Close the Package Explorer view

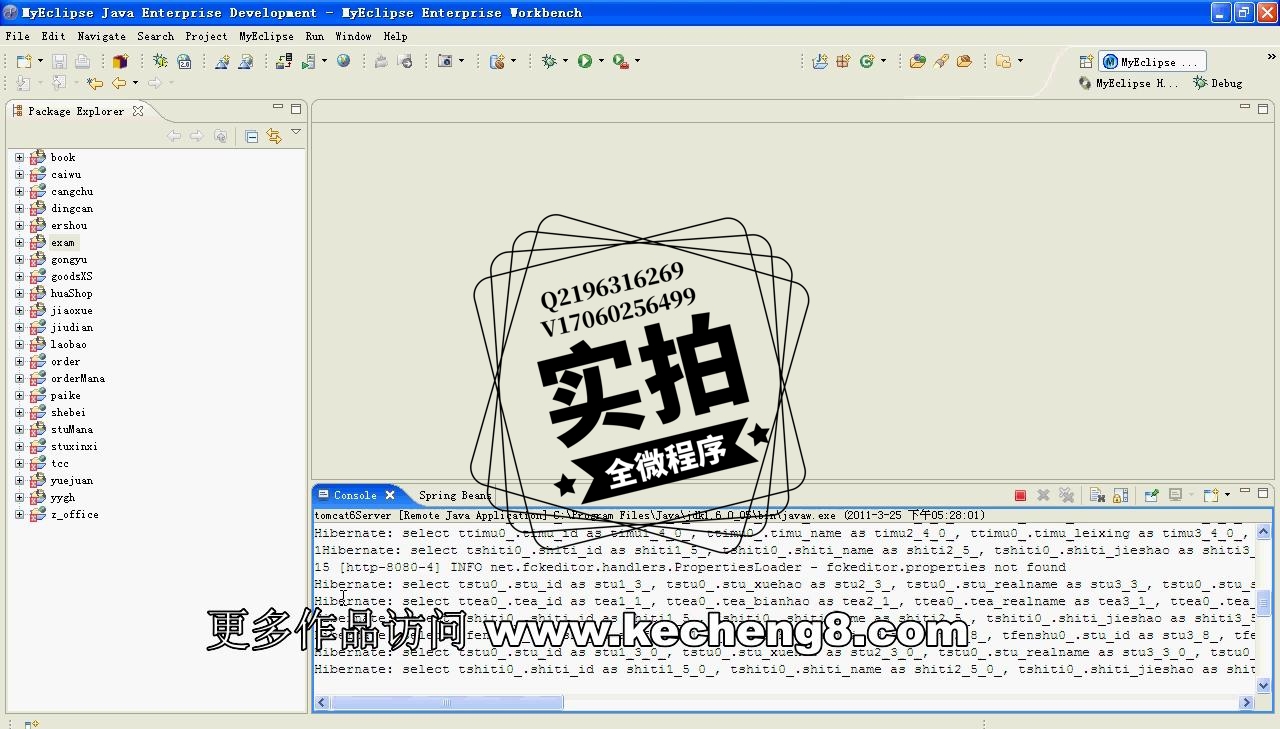(x=138, y=111)
